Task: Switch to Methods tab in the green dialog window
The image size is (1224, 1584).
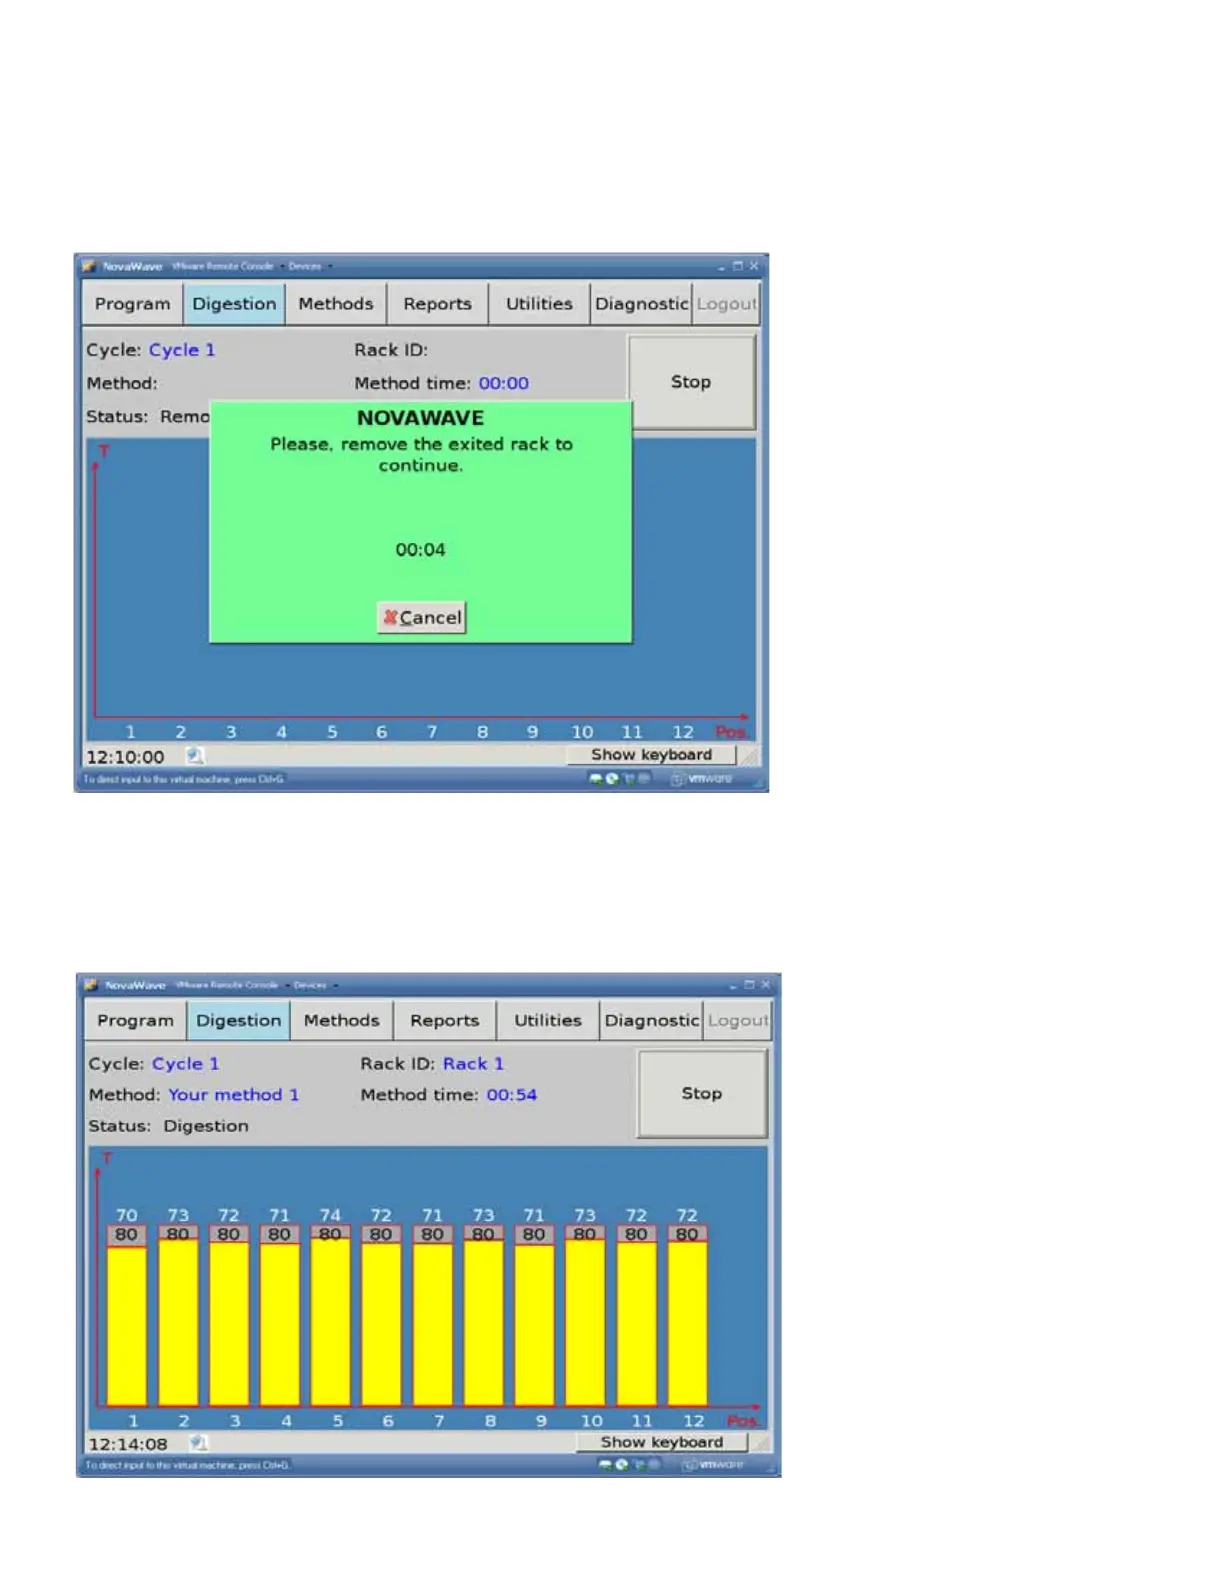Action: [336, 304]
